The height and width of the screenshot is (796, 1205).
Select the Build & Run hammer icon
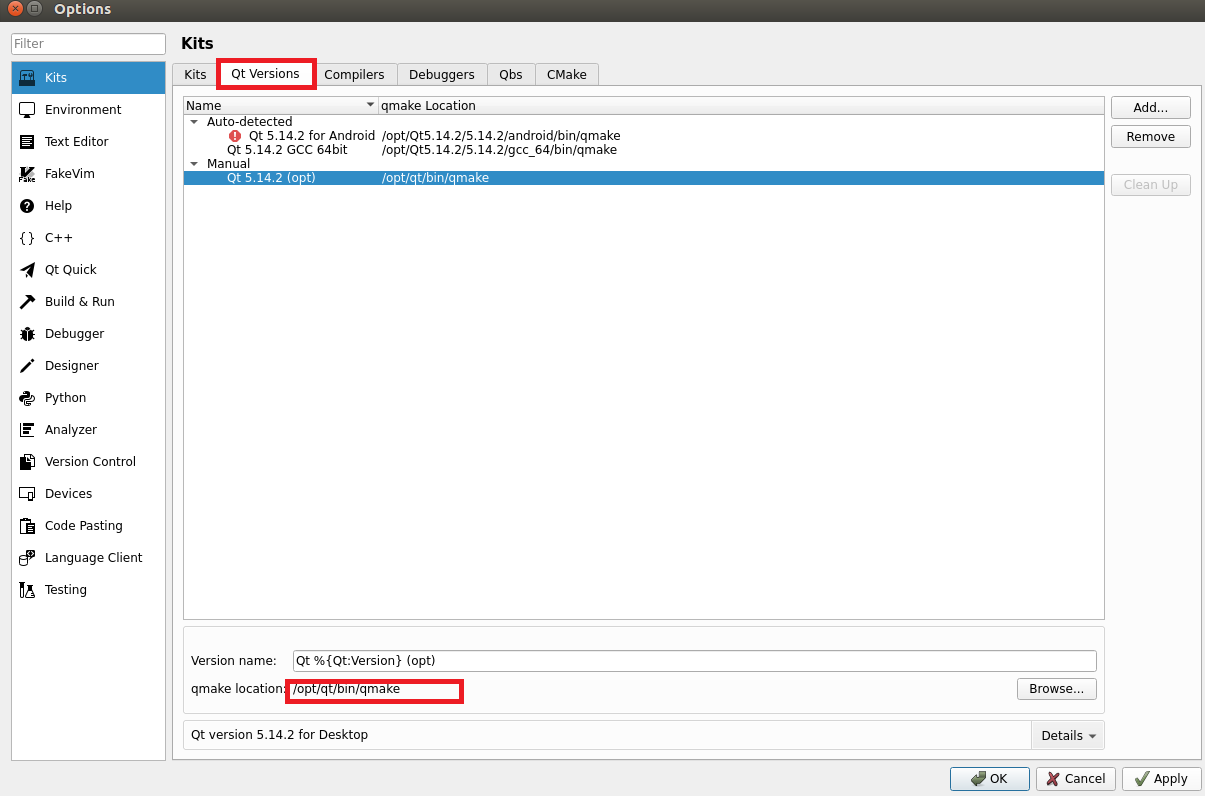27,301
